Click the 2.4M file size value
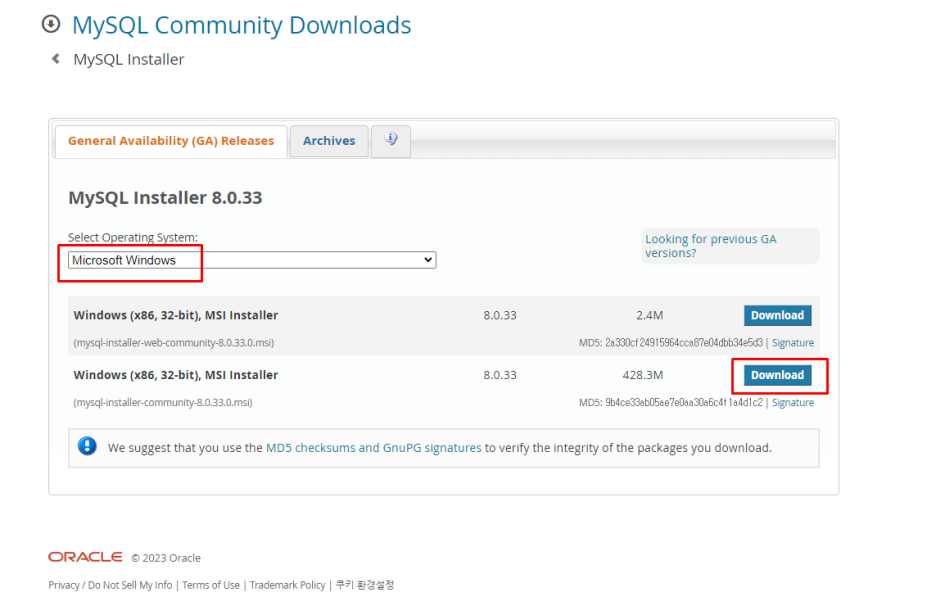 [649, 315]
